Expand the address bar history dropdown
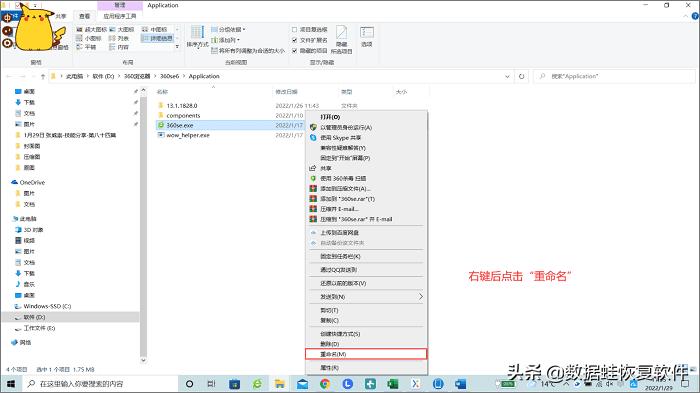 507,76
